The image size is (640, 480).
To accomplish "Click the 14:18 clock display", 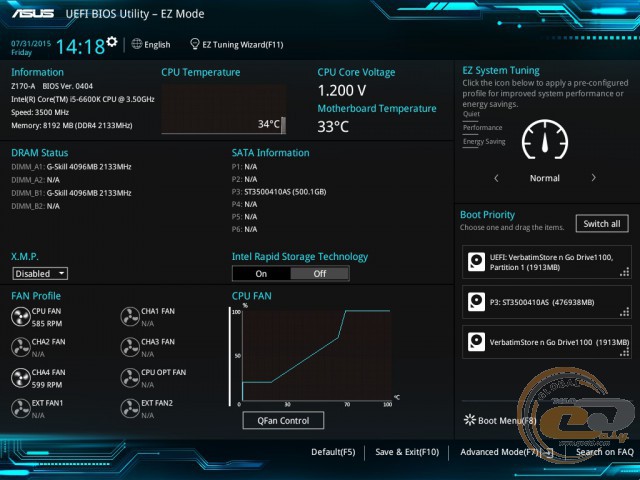I will pyautogui.click(x=80, y=46).
